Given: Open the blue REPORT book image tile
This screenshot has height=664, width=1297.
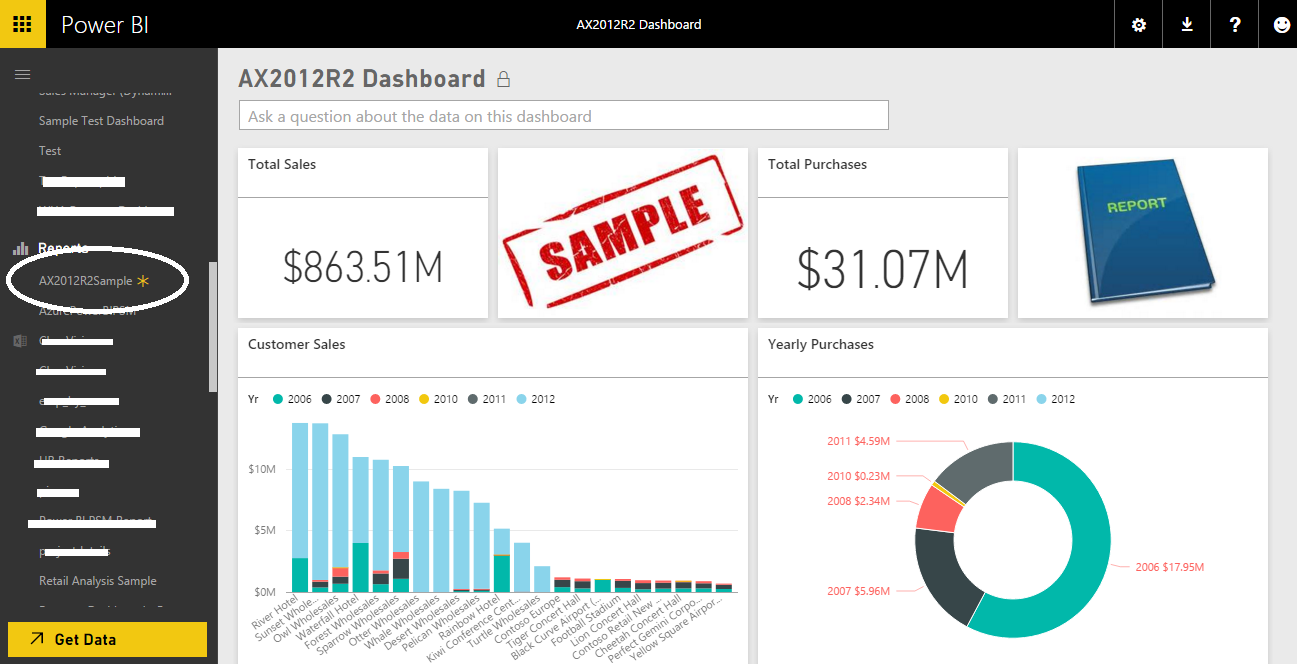Looking at the screenshot, I should coord(1143,233).
